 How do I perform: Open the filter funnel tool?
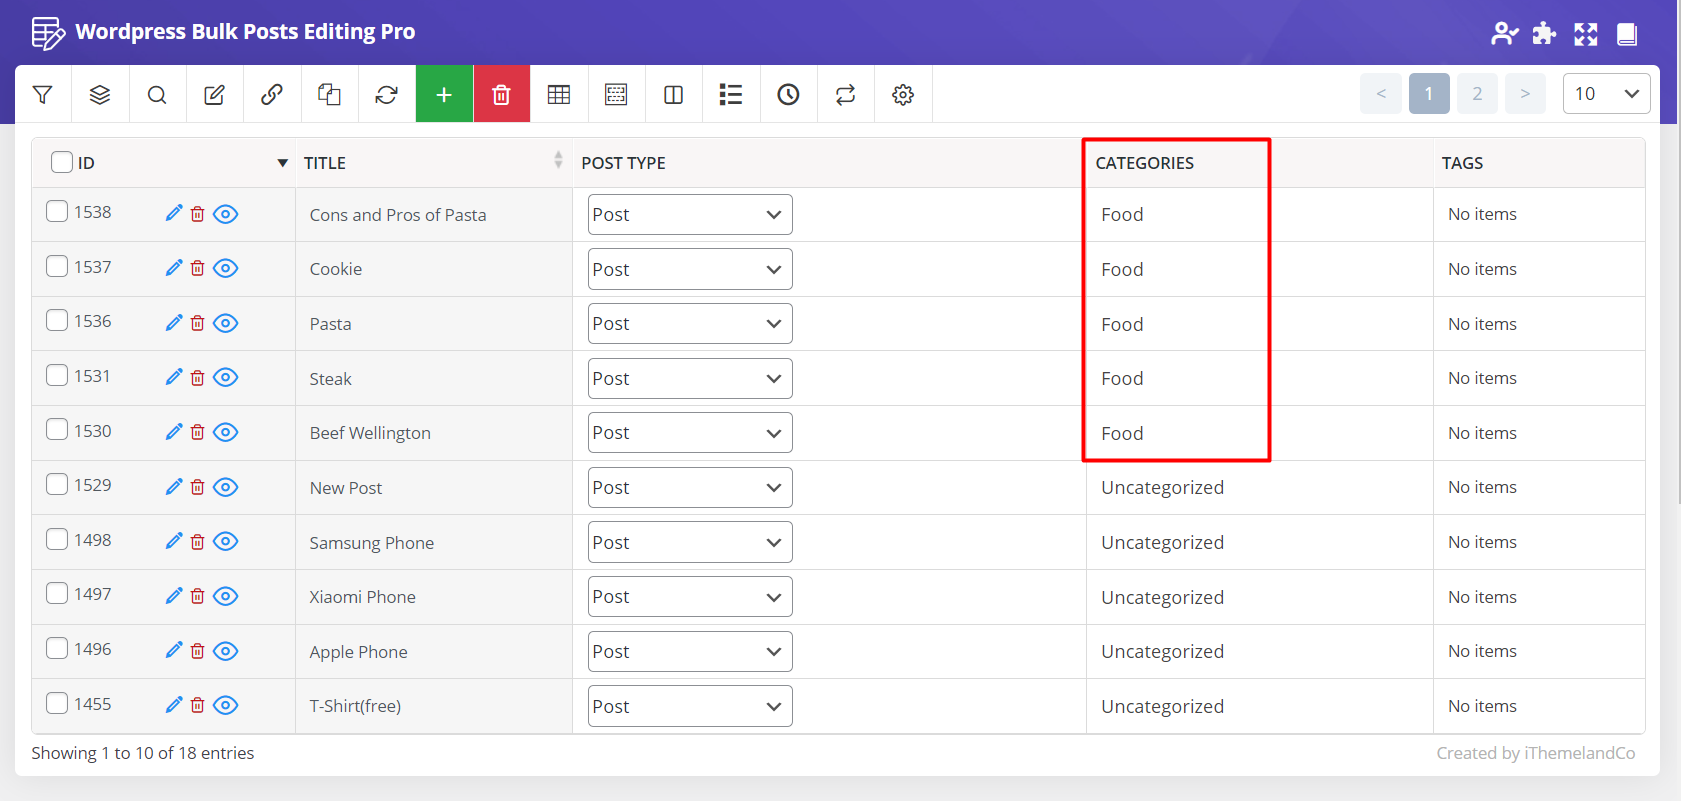(43, 95)
